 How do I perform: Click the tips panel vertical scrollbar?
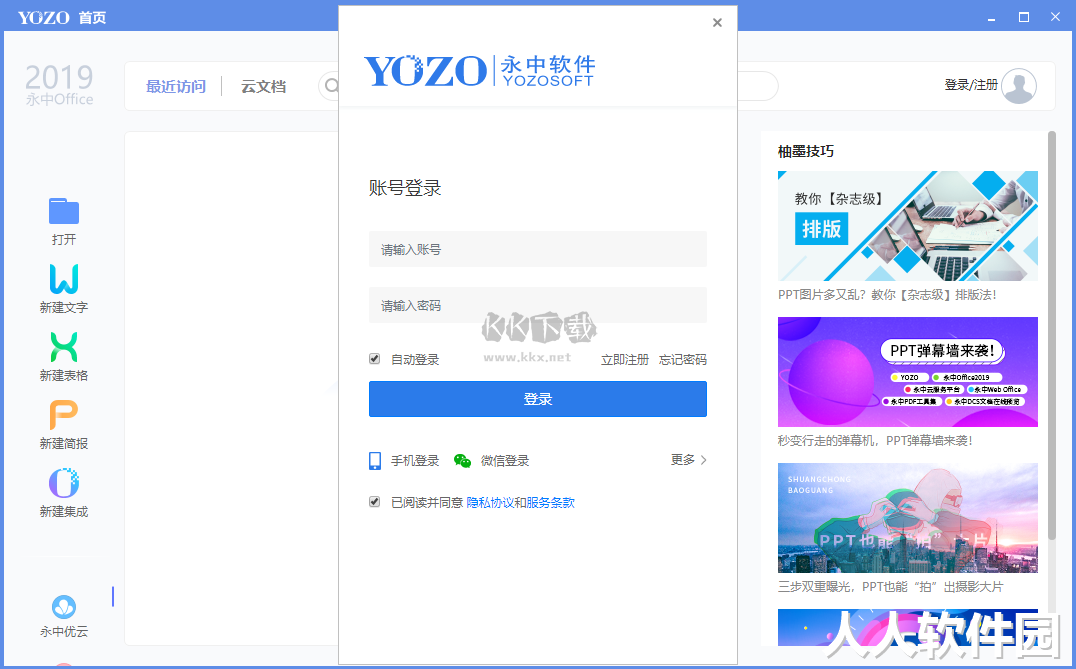coord(1052,335)
